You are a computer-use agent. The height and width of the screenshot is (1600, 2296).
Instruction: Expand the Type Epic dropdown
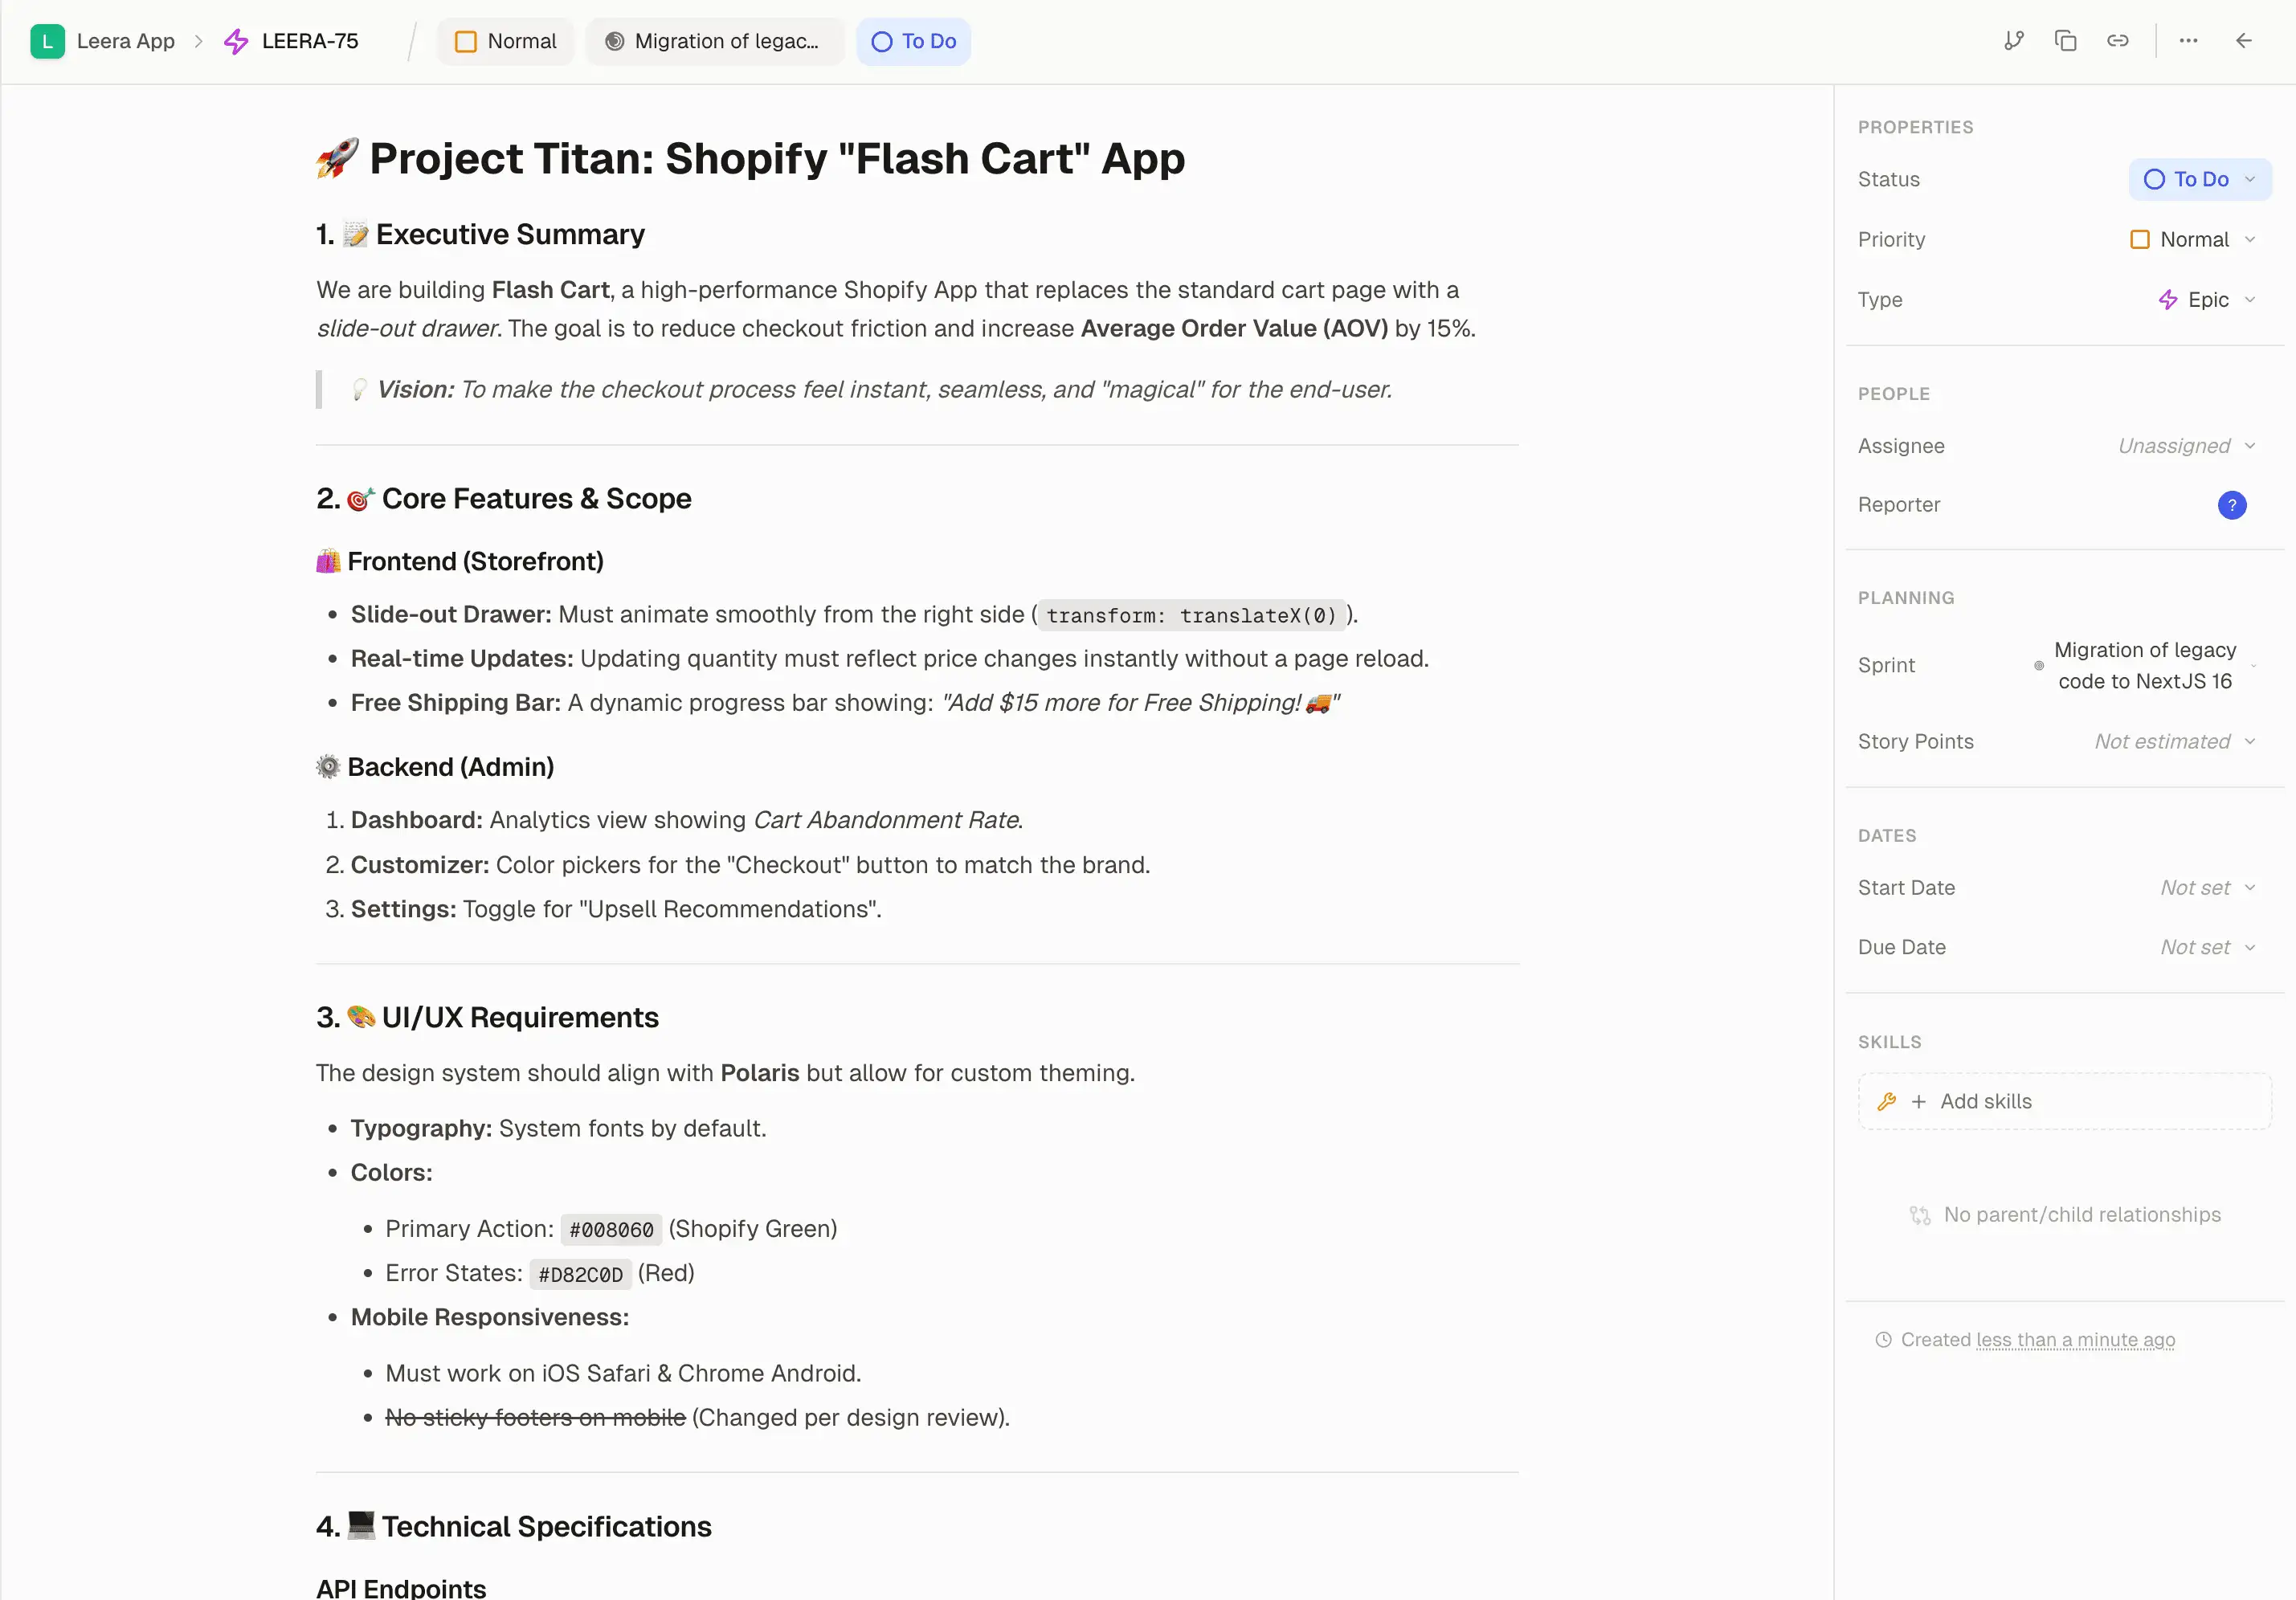[x=2205, y=300]
